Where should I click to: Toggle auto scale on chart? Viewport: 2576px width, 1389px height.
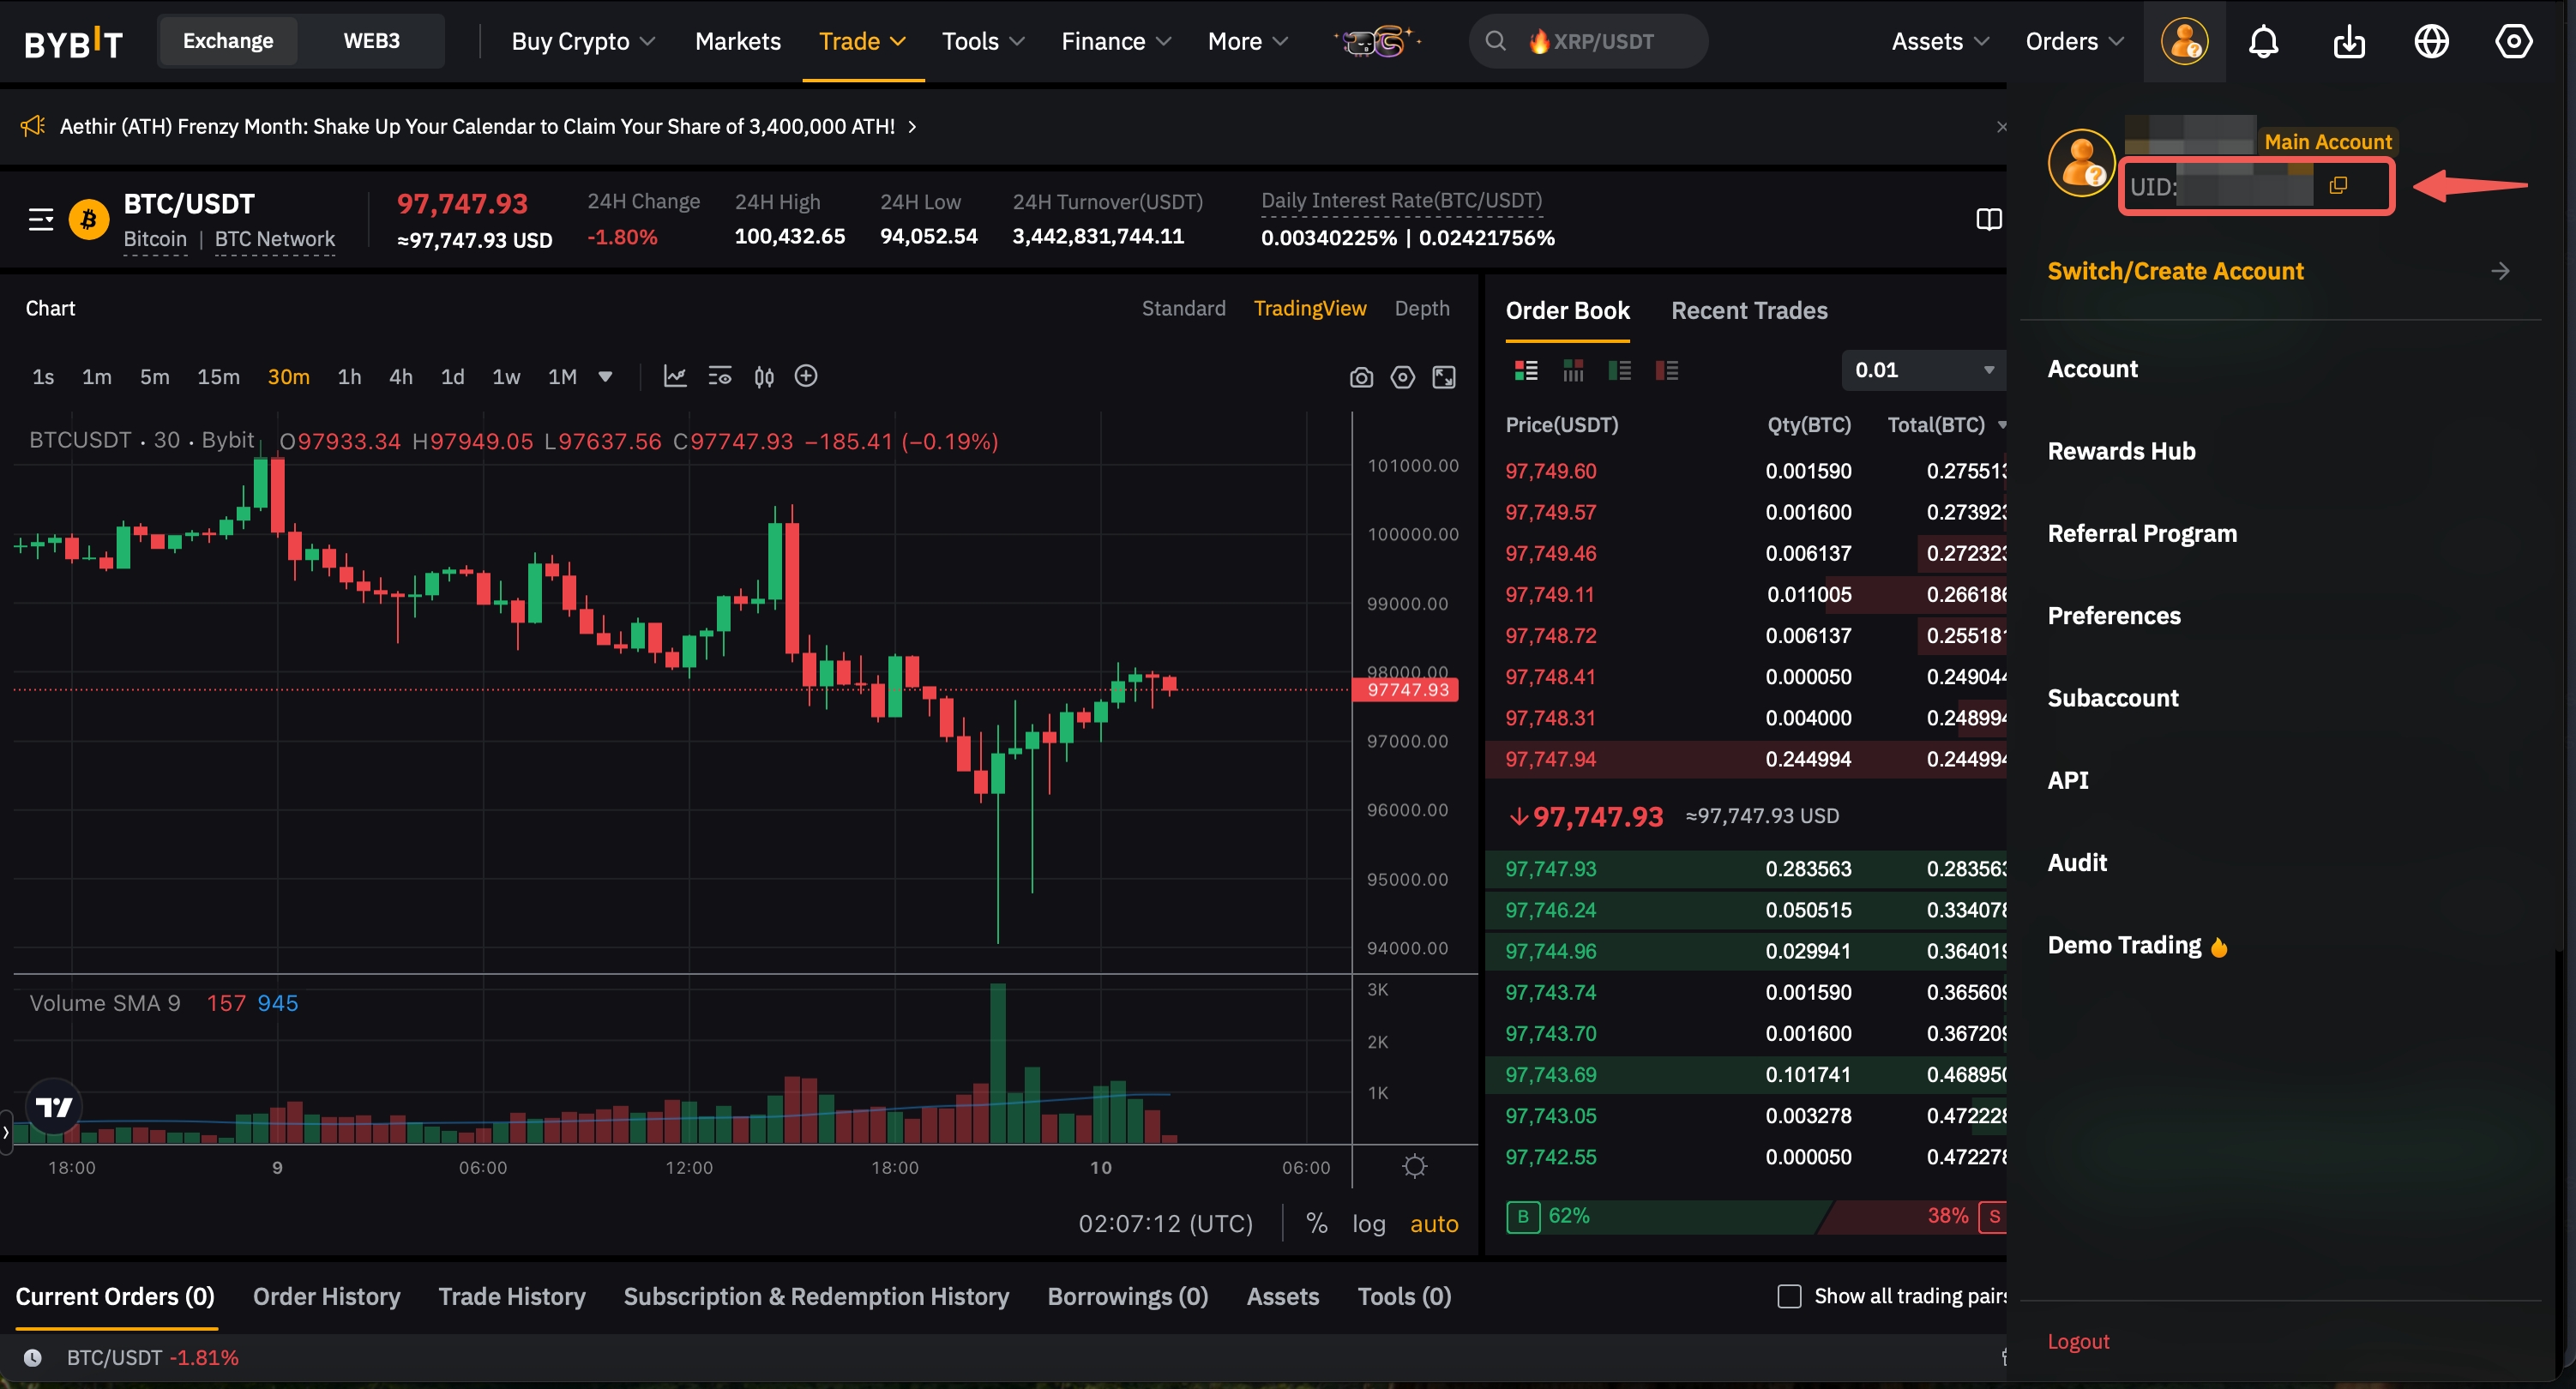(1433, 1224)
